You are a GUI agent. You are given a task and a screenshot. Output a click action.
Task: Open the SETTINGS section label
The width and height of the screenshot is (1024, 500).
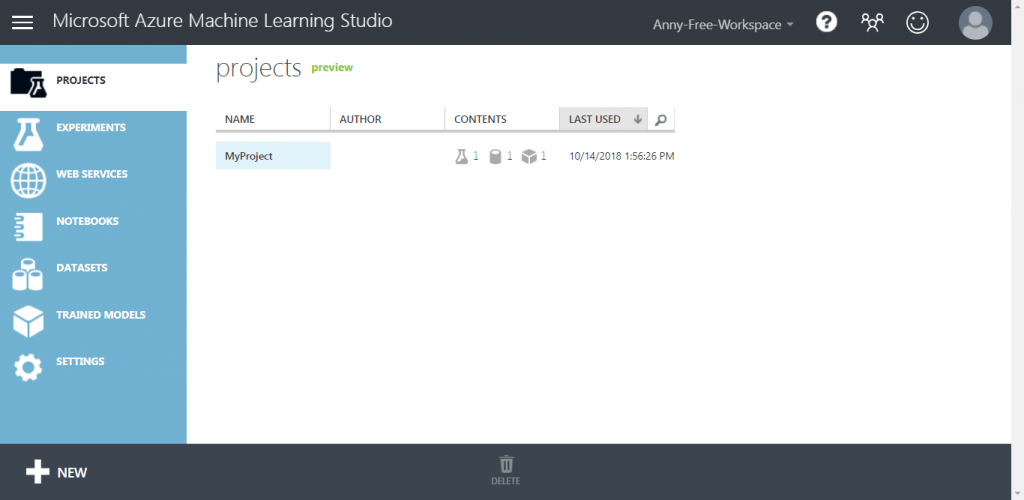(x=80, y=362)
